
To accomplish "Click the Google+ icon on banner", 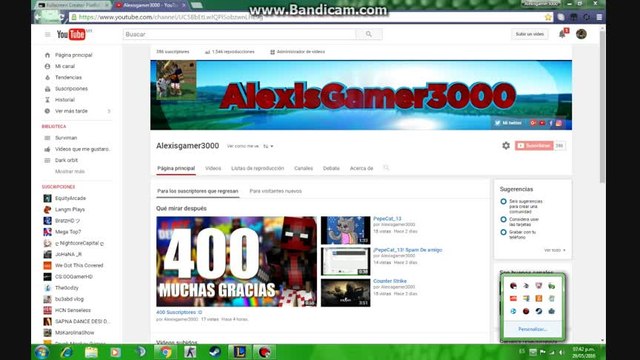I will coord(533,123).
